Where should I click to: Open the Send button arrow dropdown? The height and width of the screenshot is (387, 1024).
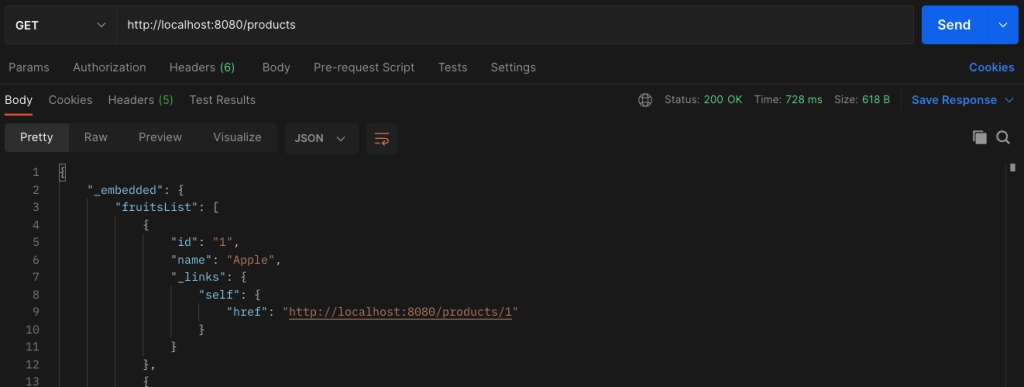pyautogui.click(x=1003, y=25)
